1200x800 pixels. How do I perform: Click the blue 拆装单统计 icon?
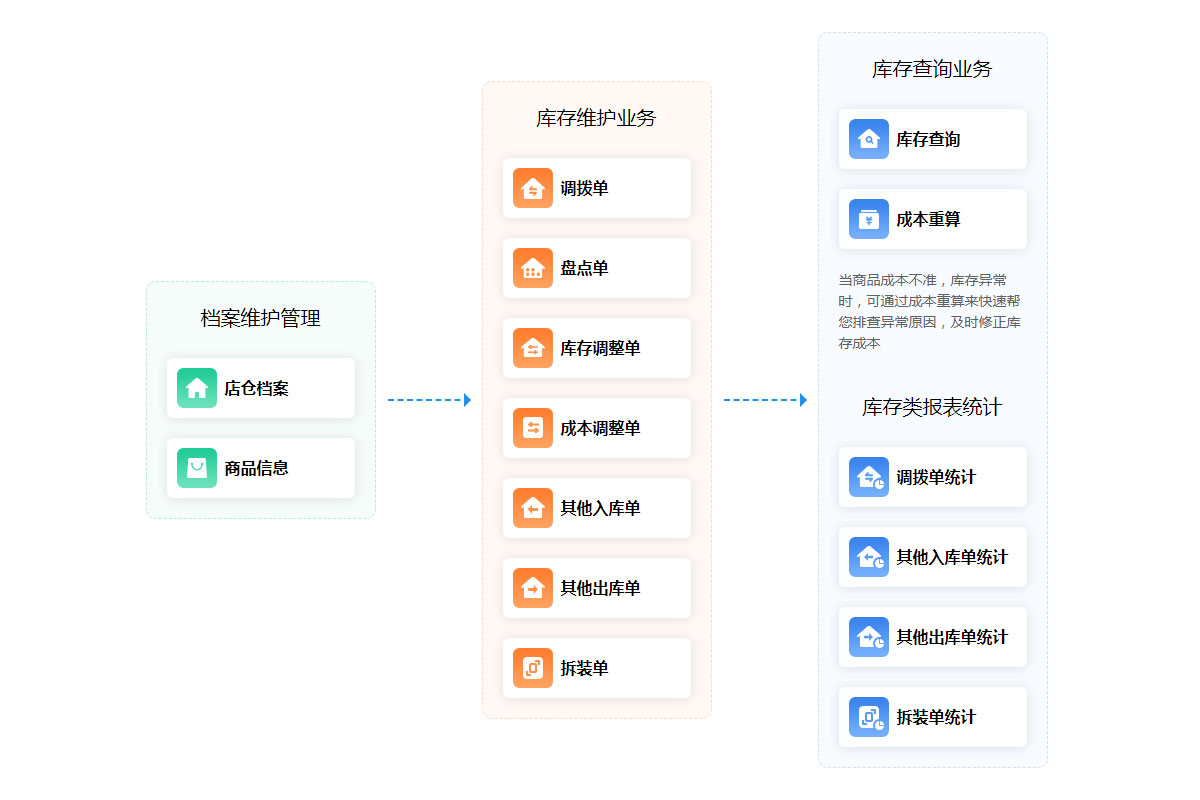click(x=869, y=717)
